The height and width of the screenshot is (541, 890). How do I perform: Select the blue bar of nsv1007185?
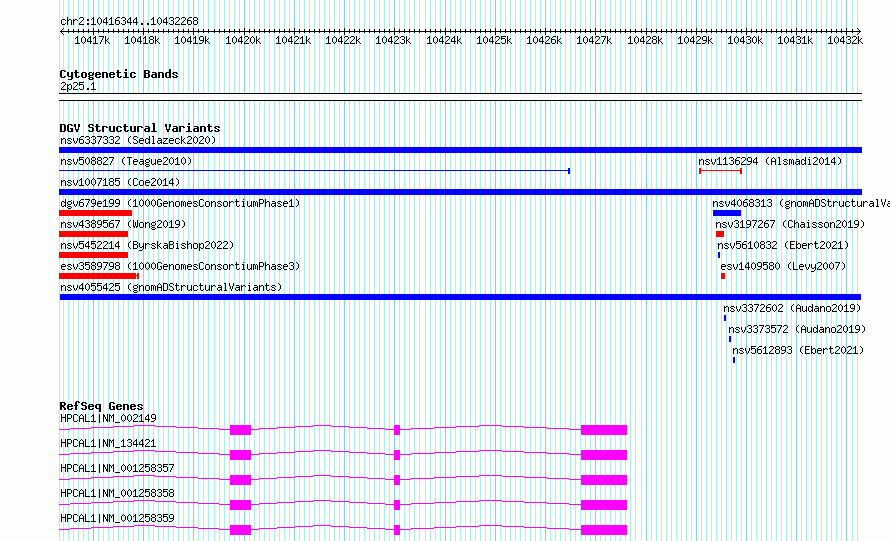pos(460,192)
